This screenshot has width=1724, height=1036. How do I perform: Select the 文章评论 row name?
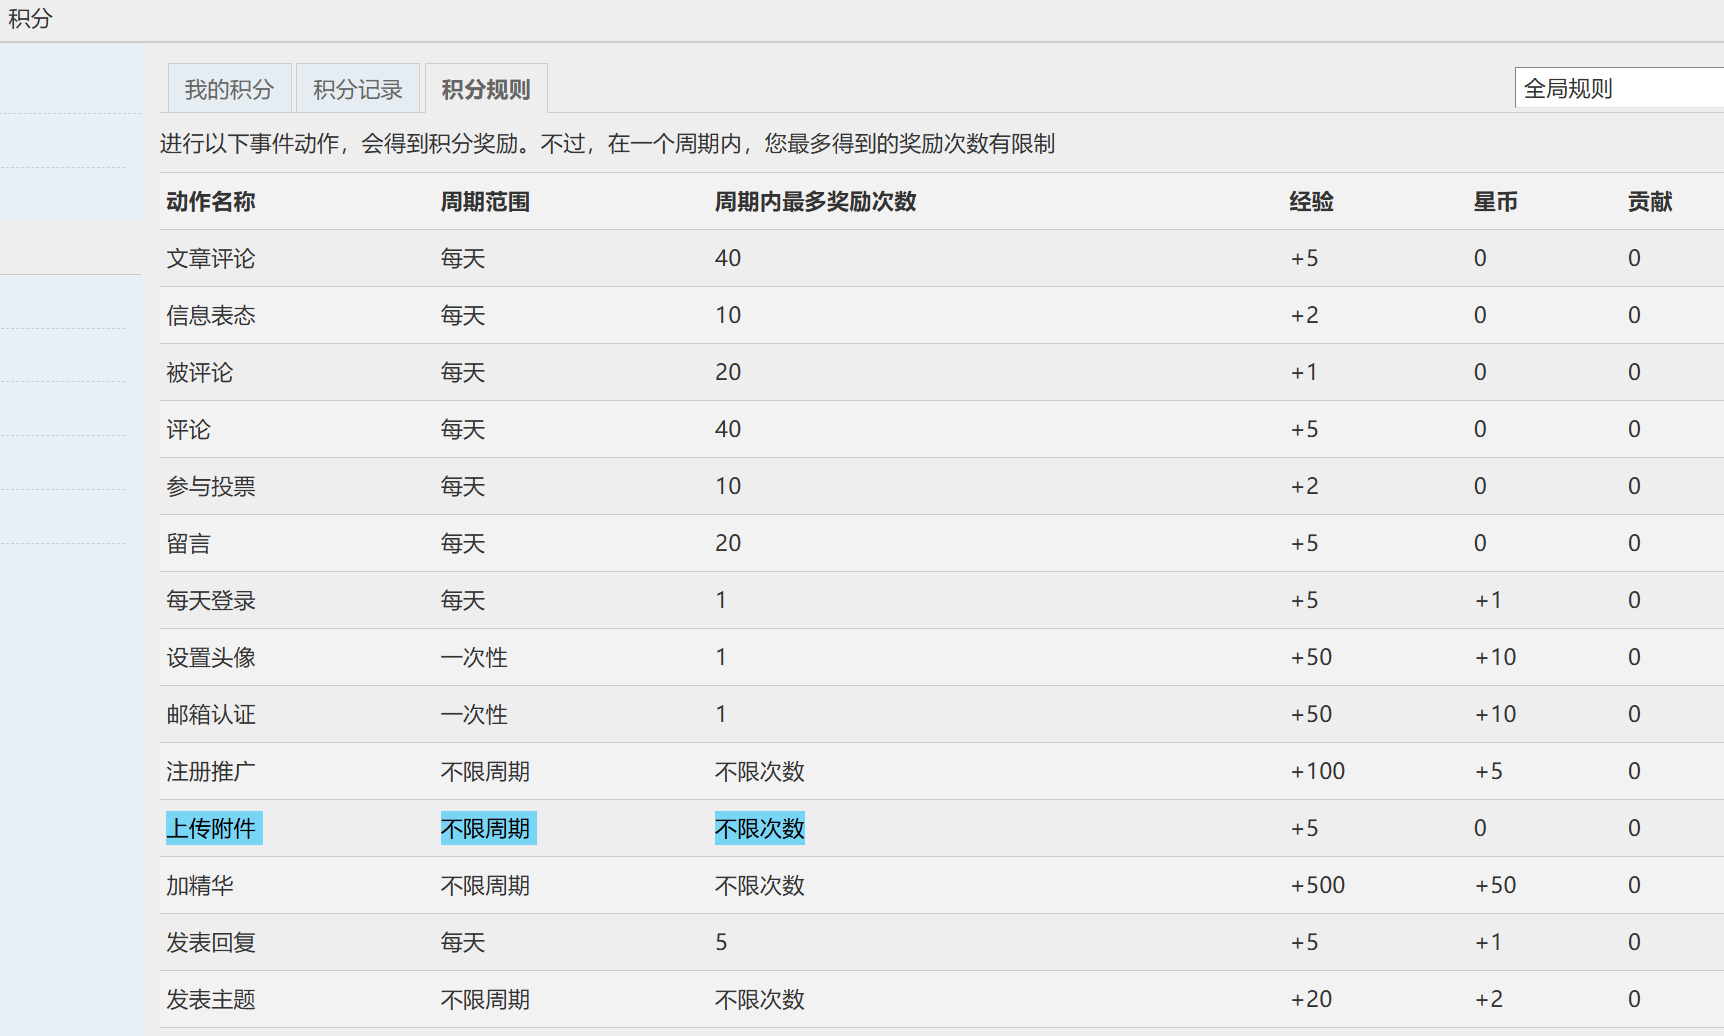click(x=211, y=258)
